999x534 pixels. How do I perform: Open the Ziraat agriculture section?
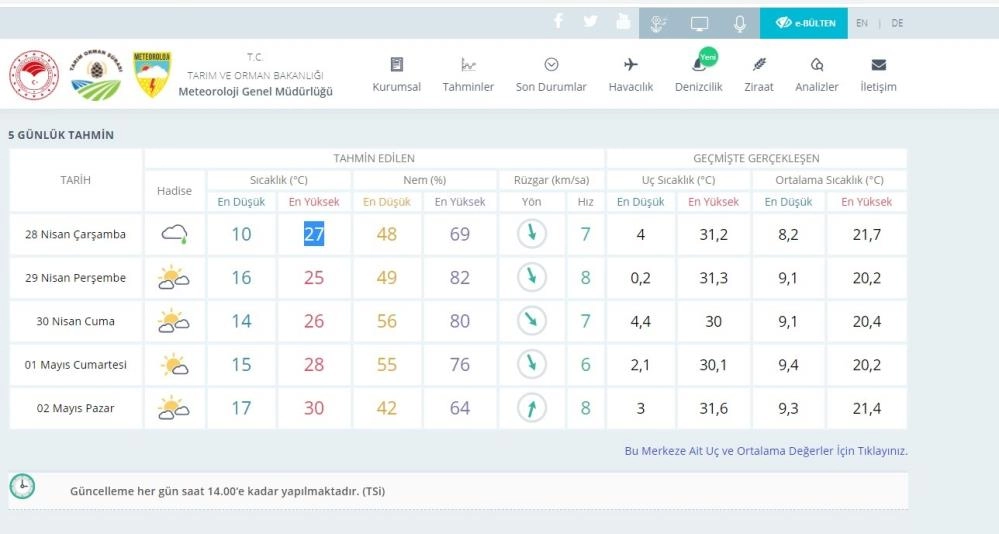coord(759,74)
